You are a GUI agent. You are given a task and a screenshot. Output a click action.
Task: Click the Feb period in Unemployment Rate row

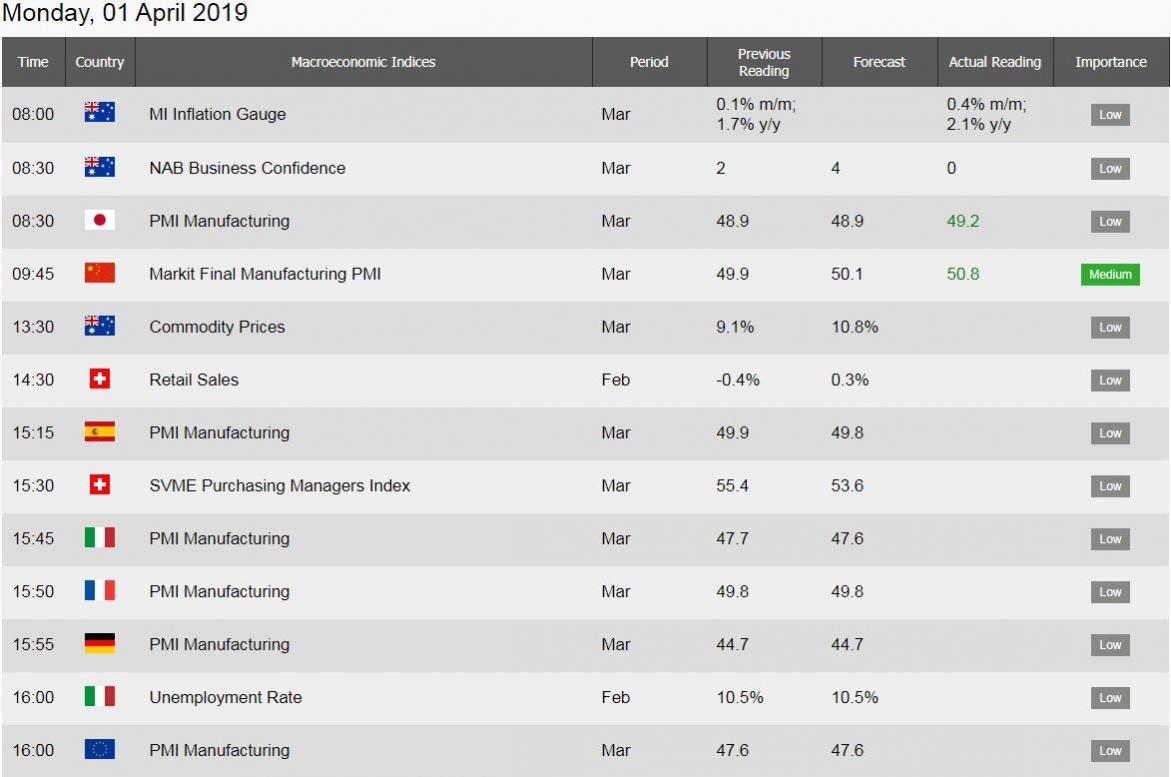click(615, 698)
